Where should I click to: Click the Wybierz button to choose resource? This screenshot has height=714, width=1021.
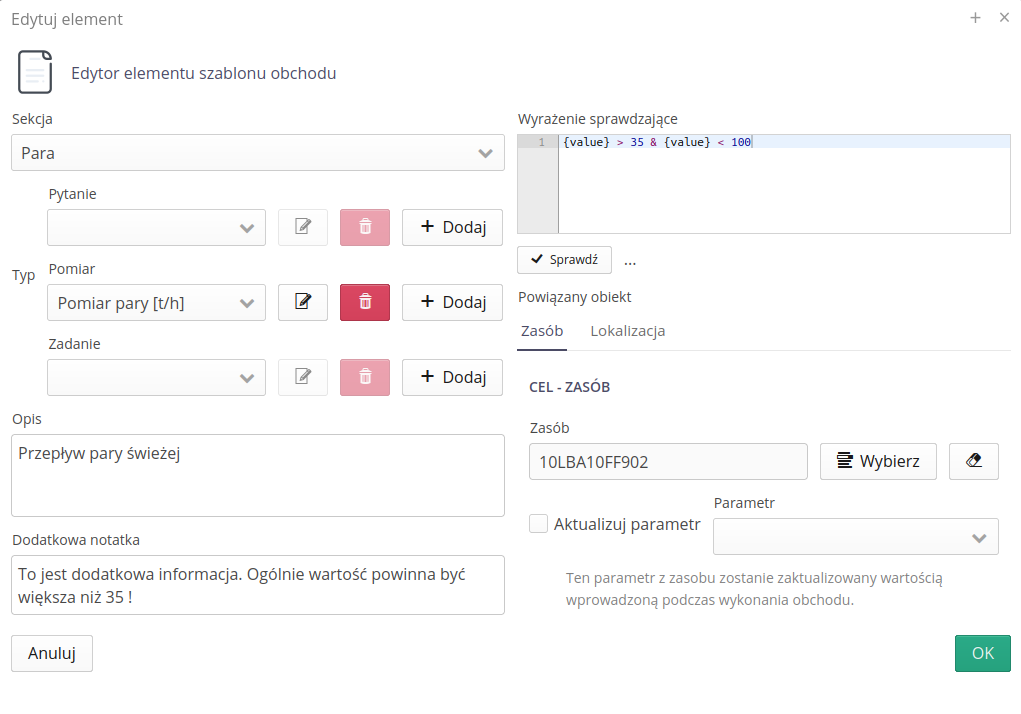(x=877, y=461)
